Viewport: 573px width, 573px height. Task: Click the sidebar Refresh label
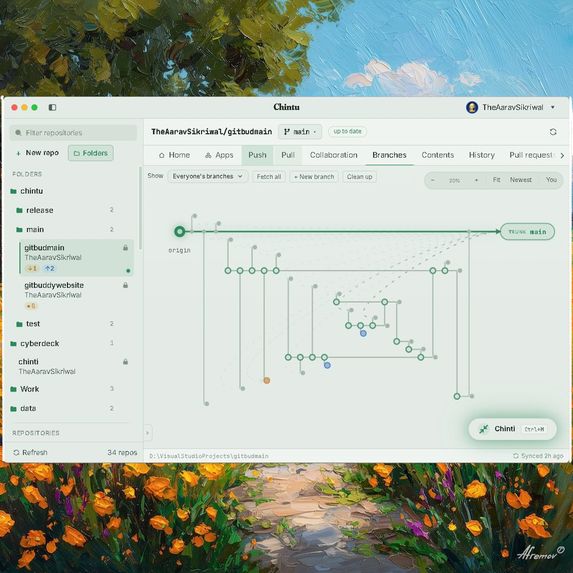pyautogui.click(x=35, y=452)
